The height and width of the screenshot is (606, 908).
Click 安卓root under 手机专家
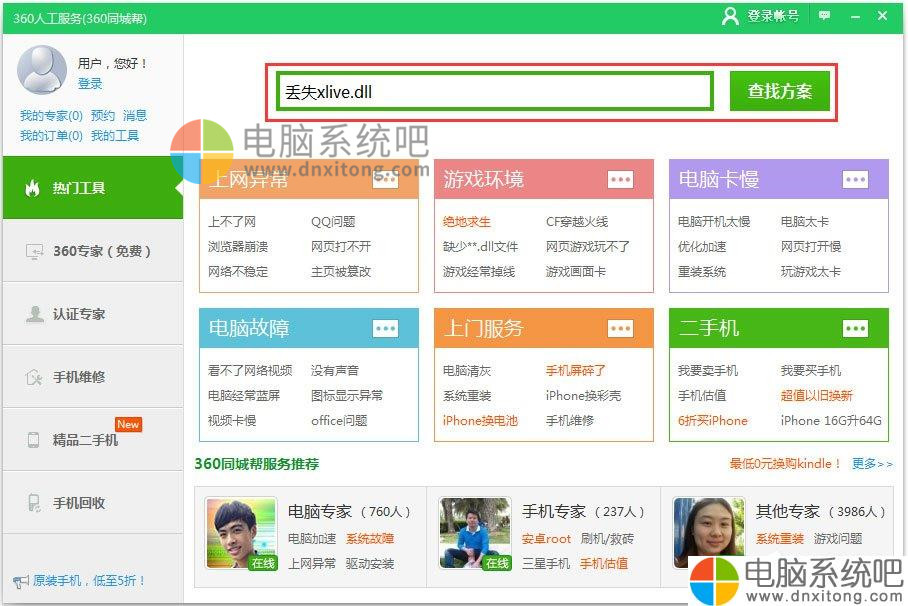546,539
